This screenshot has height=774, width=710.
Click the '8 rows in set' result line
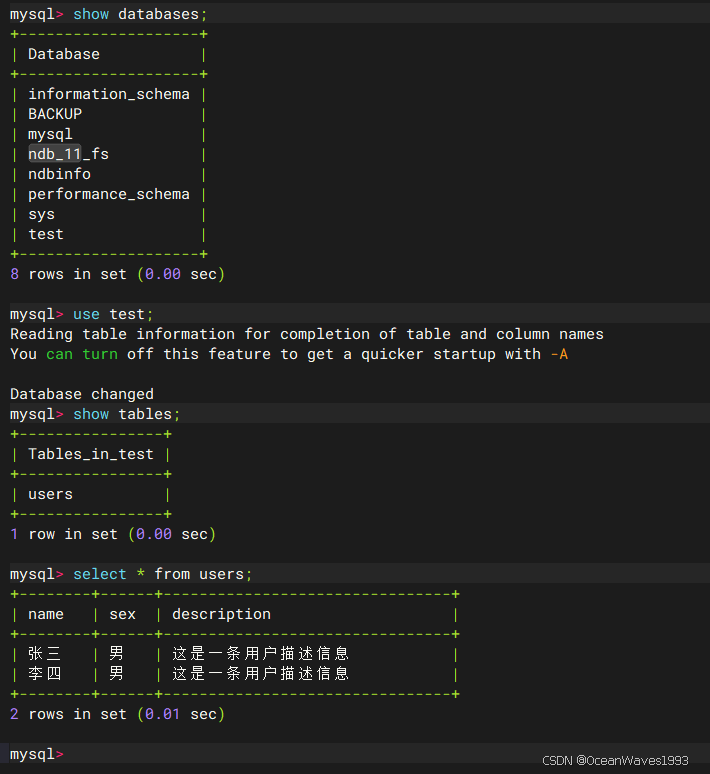118,274
